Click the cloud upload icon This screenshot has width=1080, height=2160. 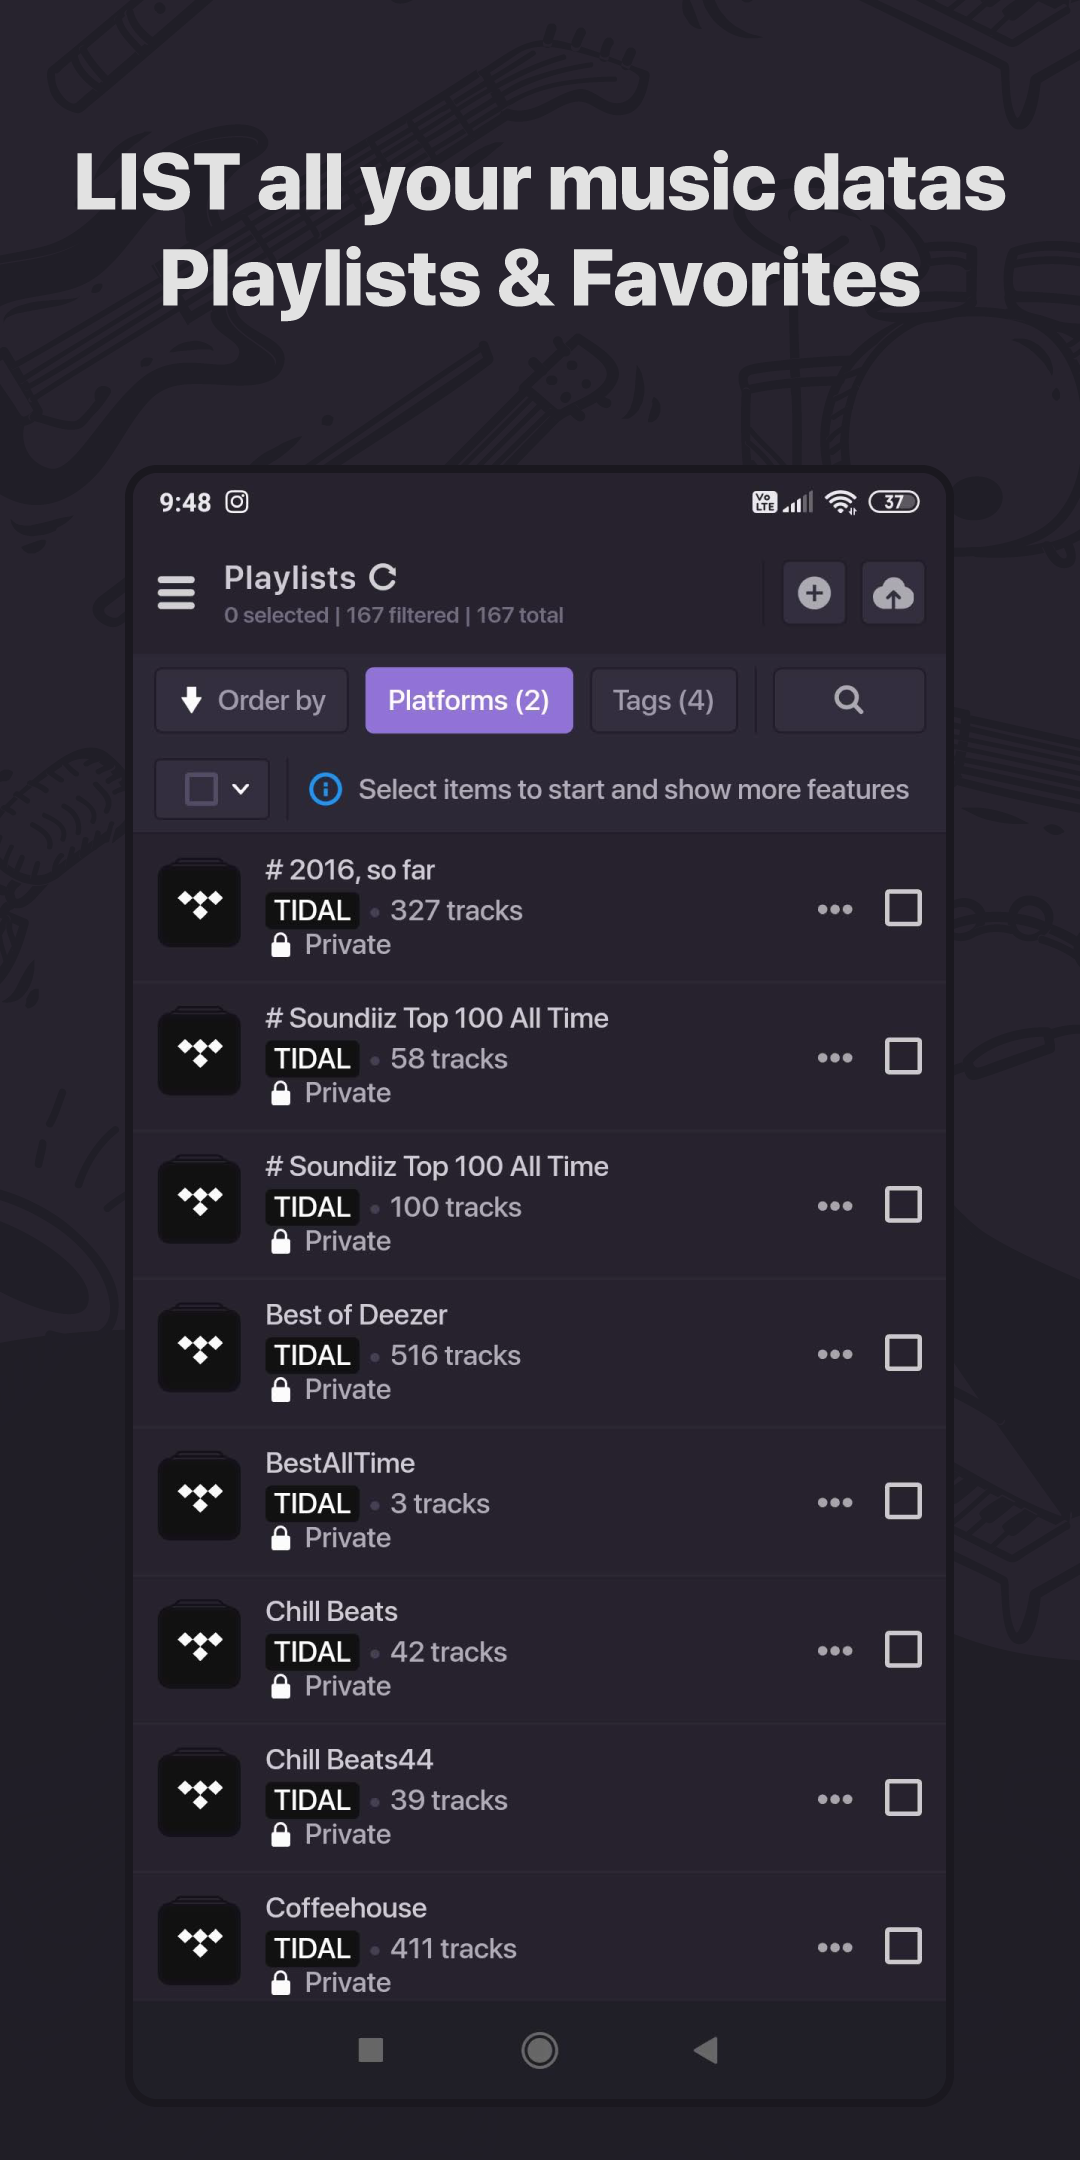click(x=892, y=592)
